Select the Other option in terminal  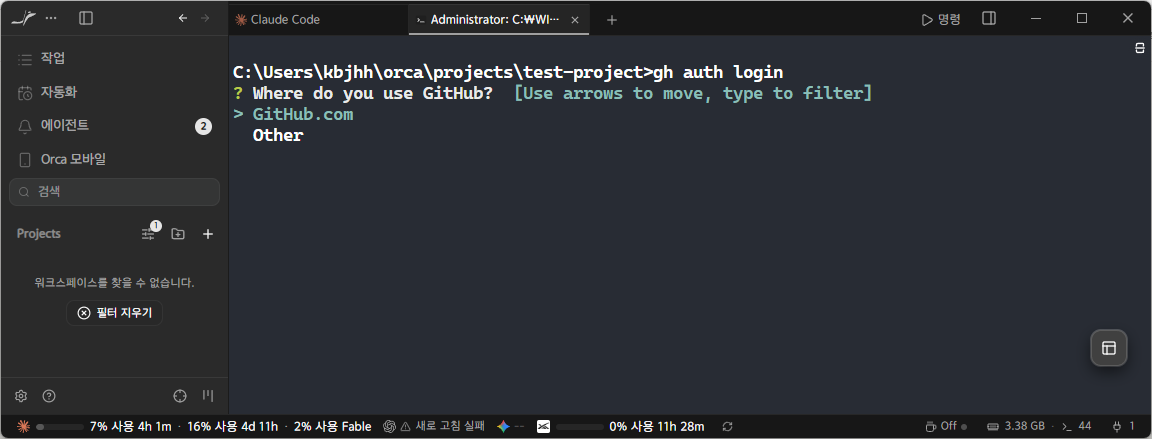(x=278, y=136)
